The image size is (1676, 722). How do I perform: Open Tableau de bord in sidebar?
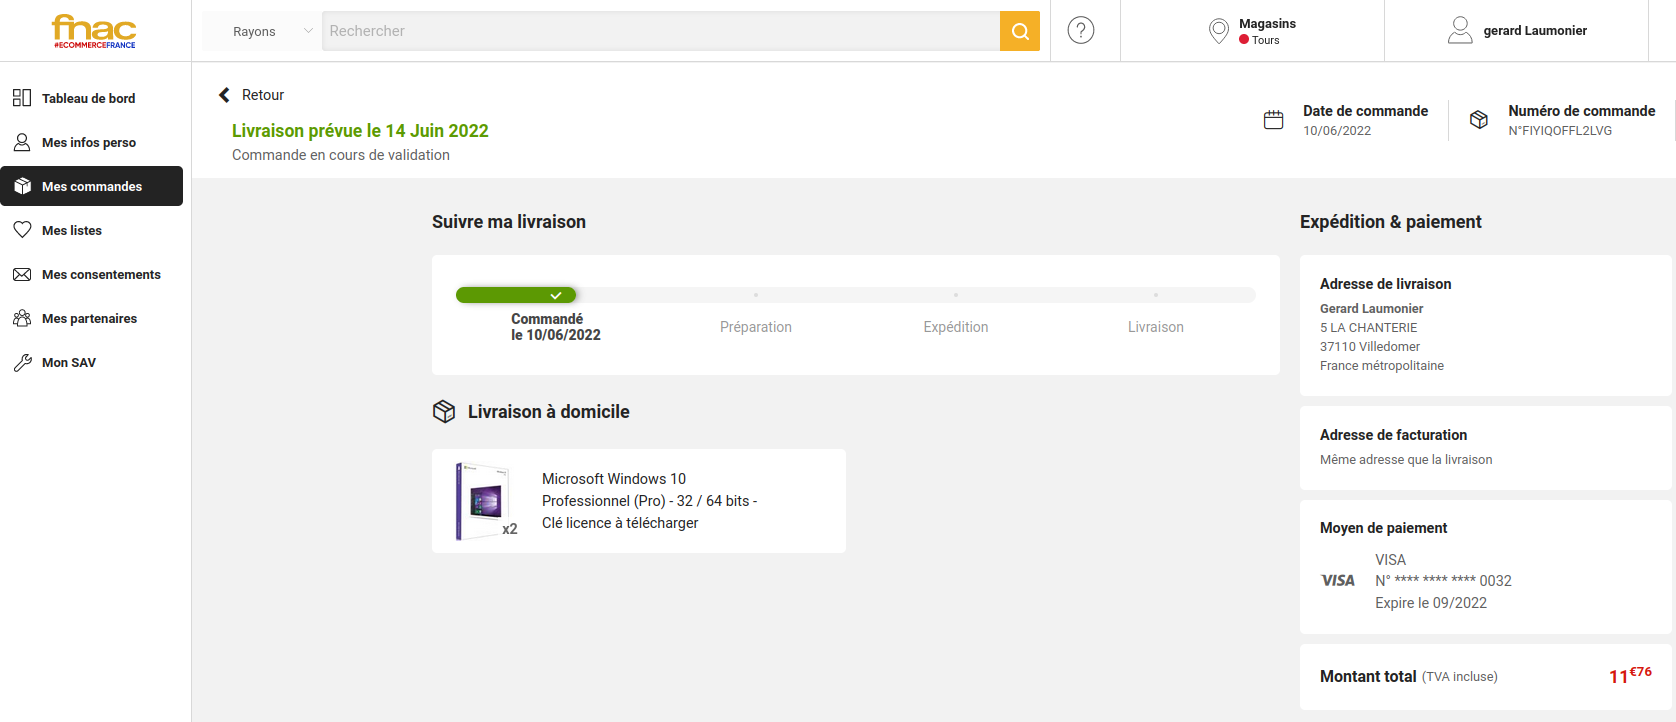(x=88, y=98)
